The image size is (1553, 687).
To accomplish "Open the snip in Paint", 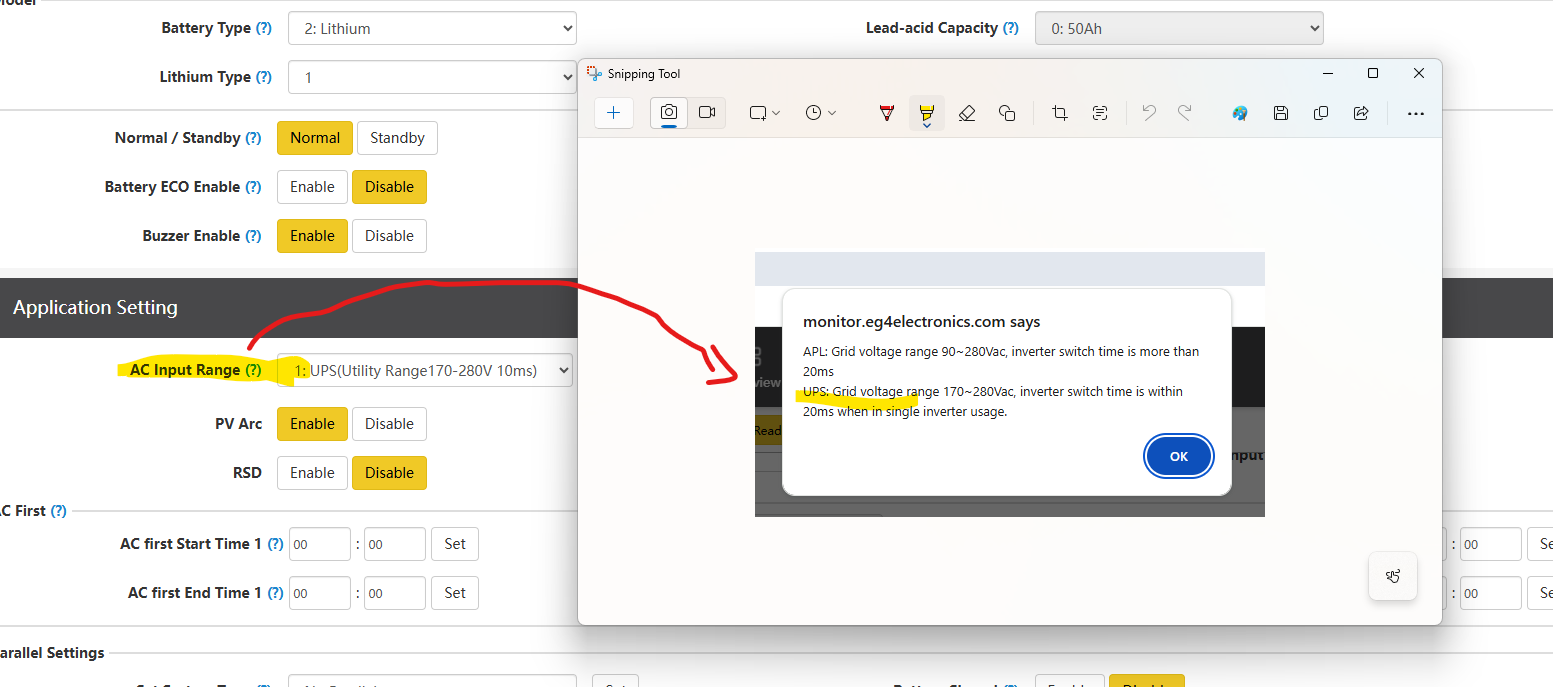I will (1240, 113).
